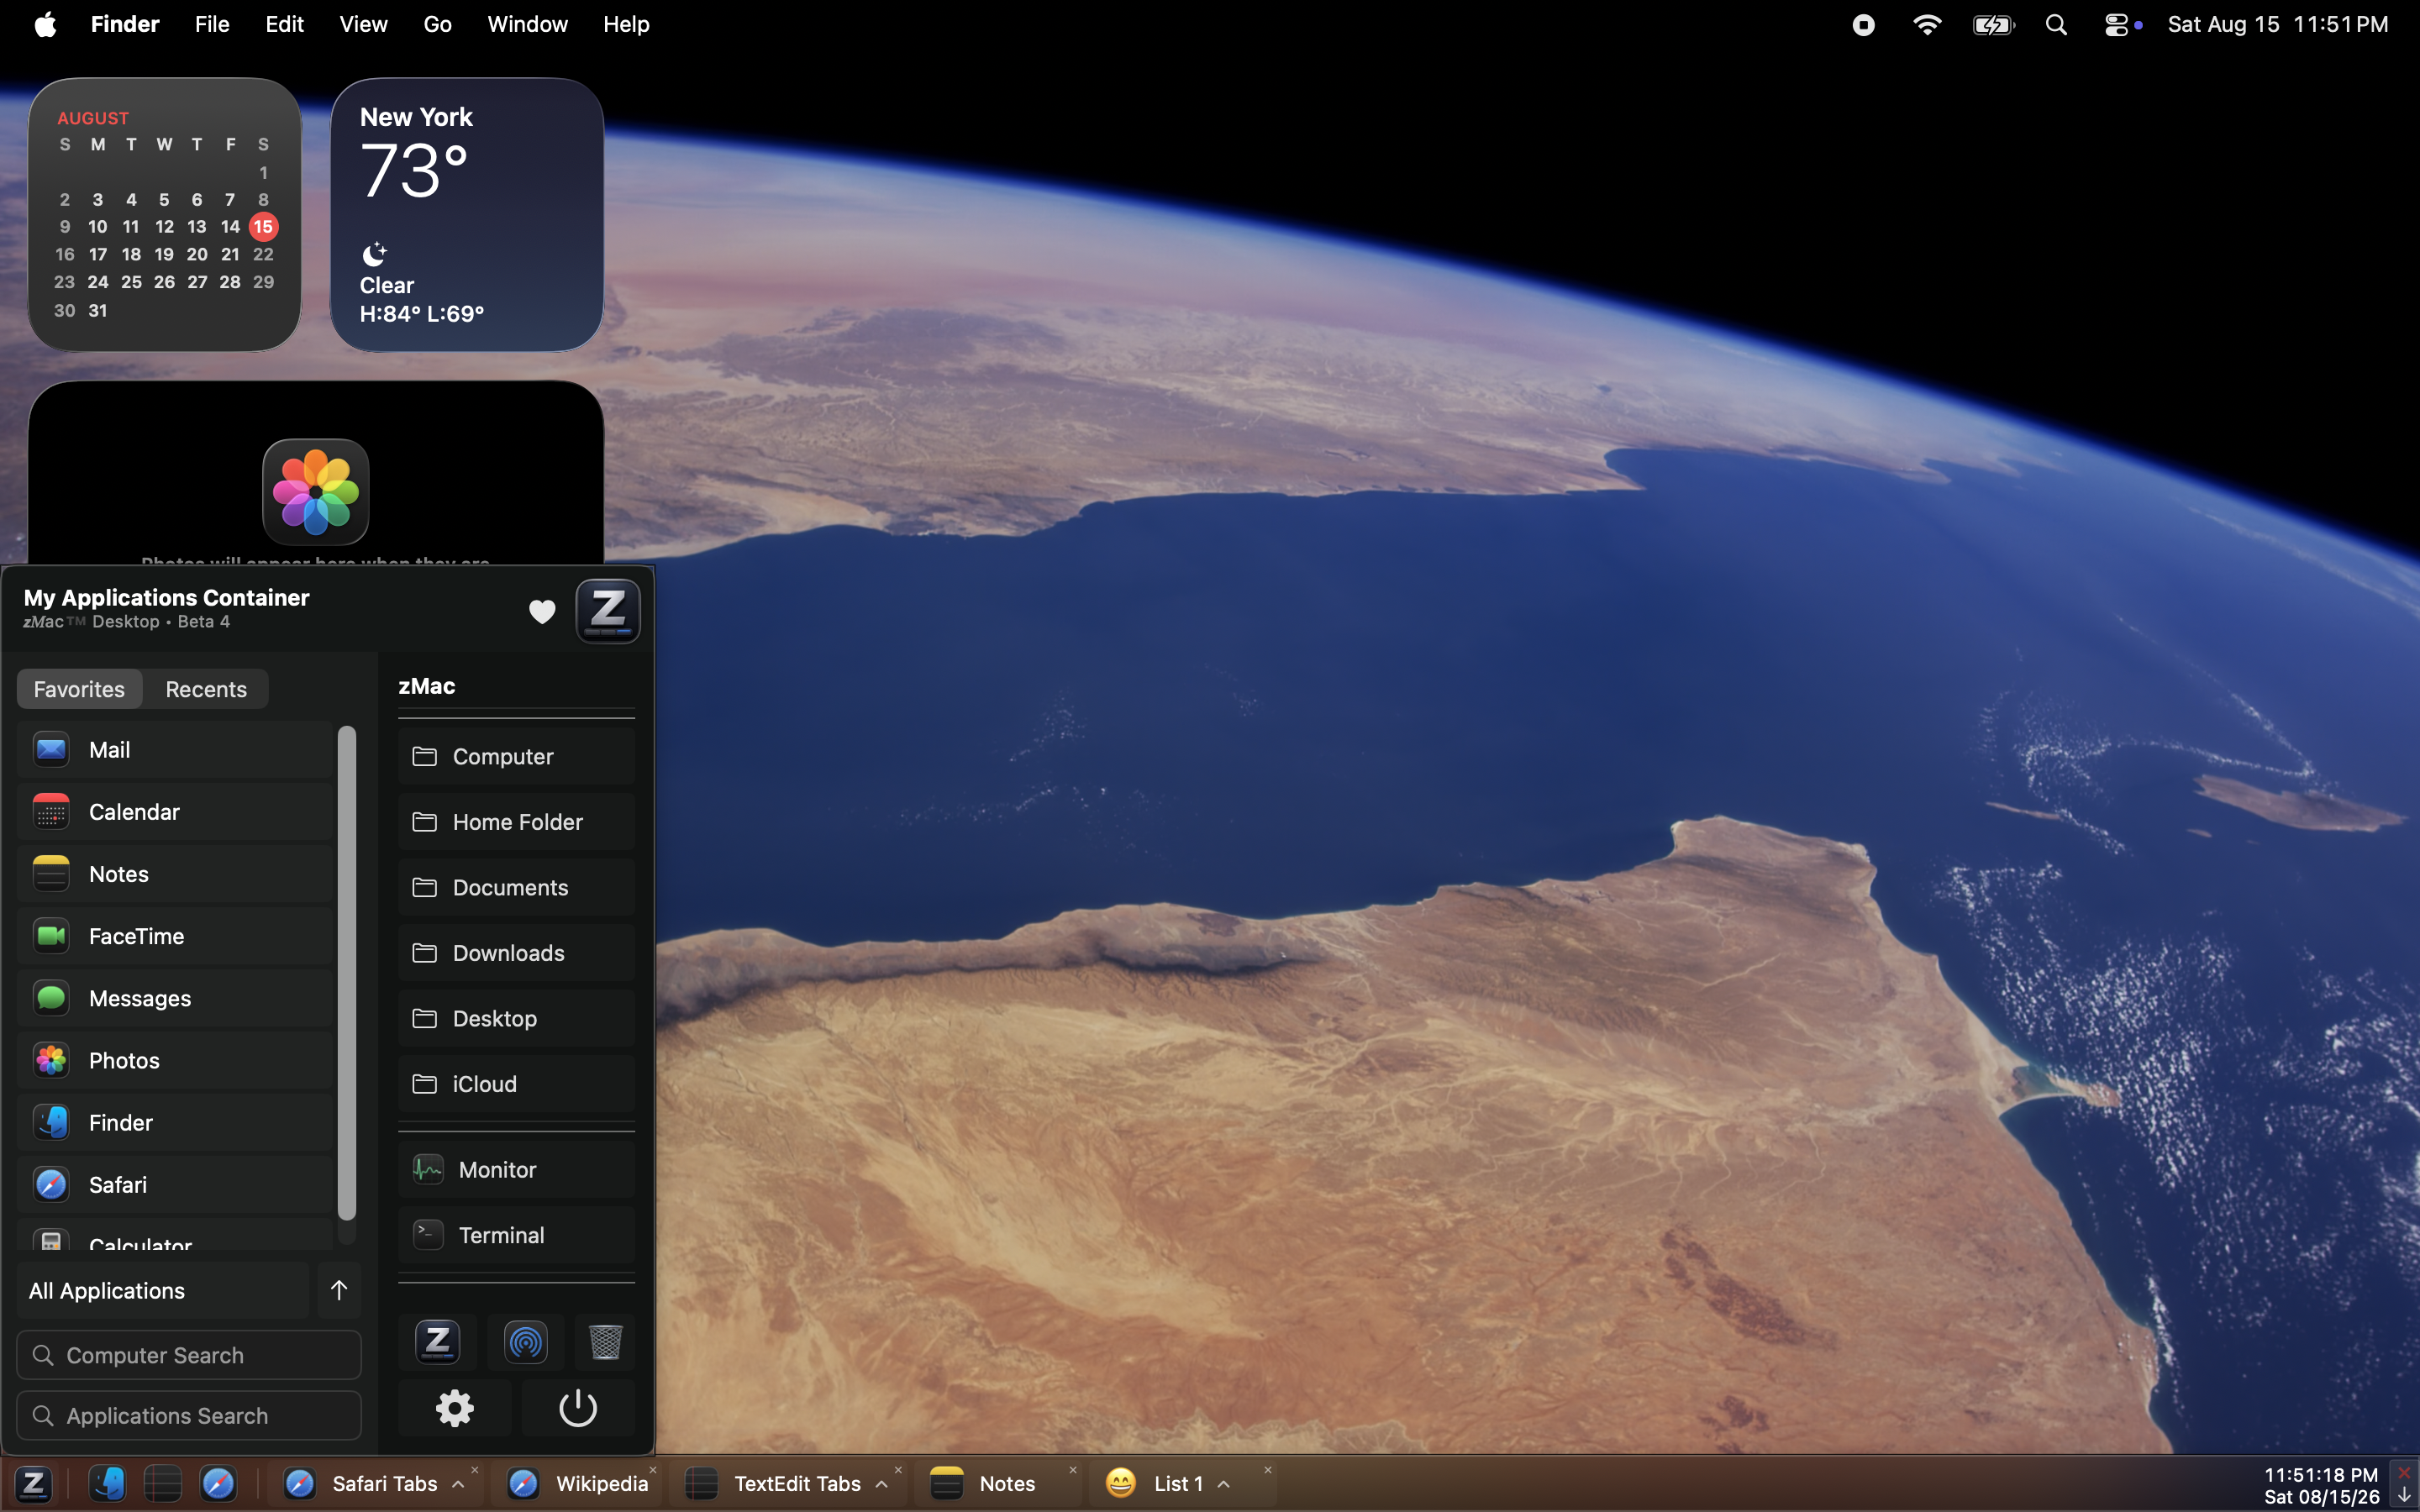Image resolution: width=2420 pixels, height=1512 pixels.
Task: Click into the Applications Search field
Action: point(189,1416)
